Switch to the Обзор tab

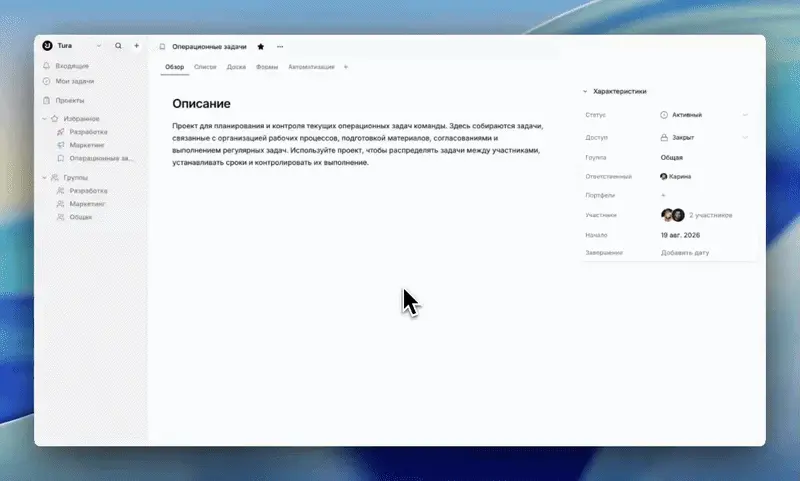(x=174, y=67)
